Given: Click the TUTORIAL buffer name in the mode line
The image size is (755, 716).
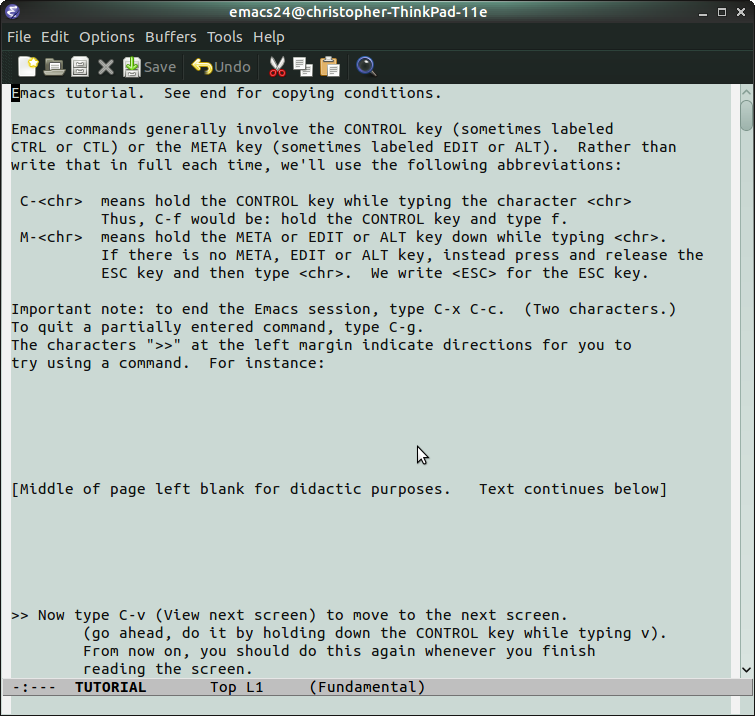Looking at the screenshot, I should pos(110,687).
